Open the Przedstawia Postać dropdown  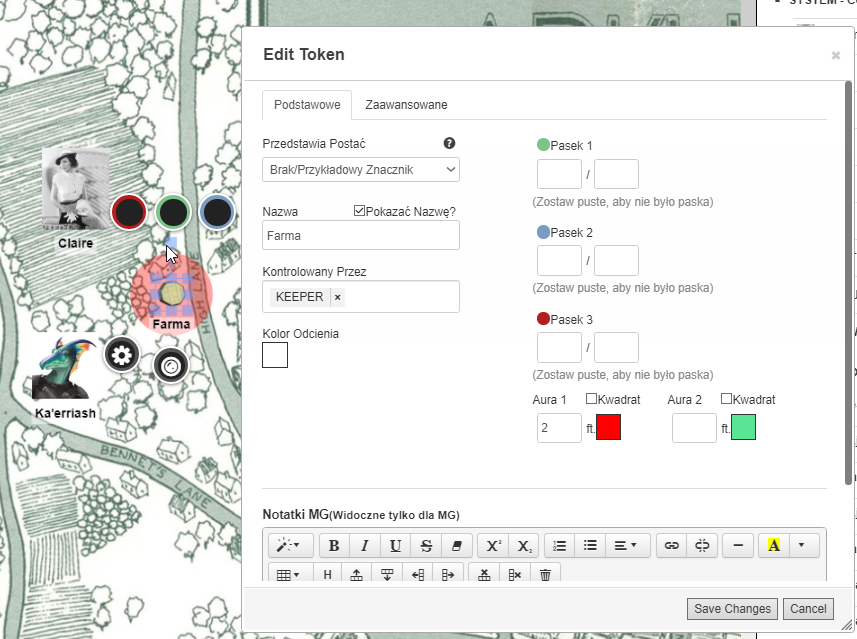[361, 169]
